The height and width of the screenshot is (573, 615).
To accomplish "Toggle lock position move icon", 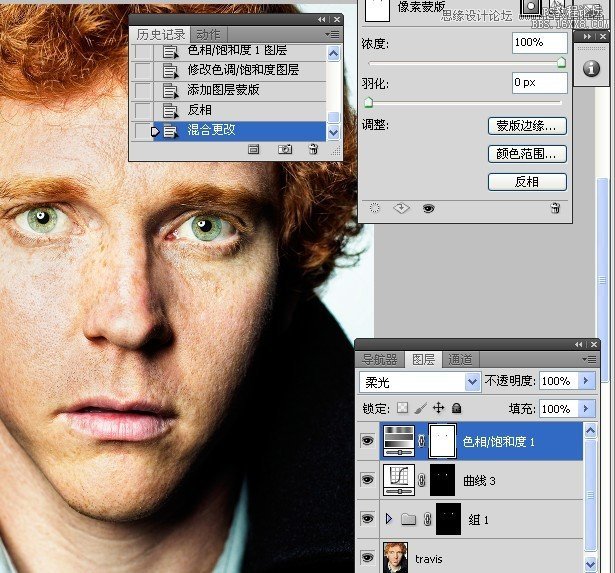I will pos(439,408).
